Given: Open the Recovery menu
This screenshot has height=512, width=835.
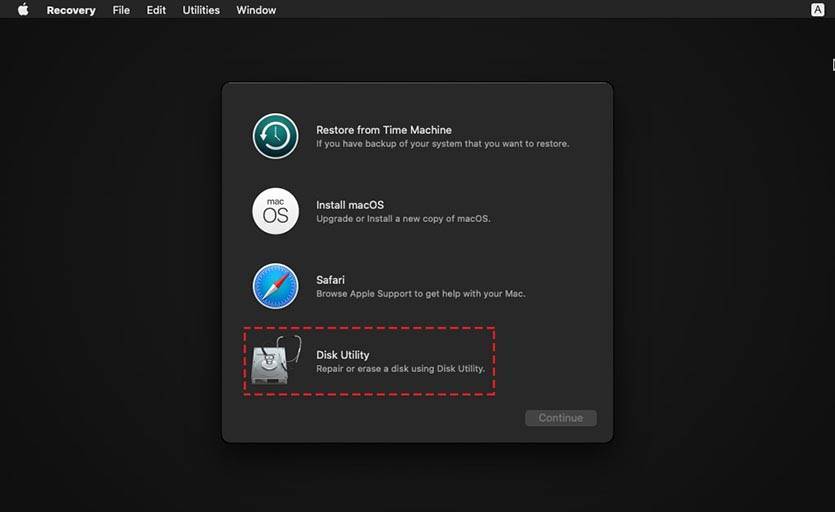Looking at the screenshot, I should [x=71, y=10].
